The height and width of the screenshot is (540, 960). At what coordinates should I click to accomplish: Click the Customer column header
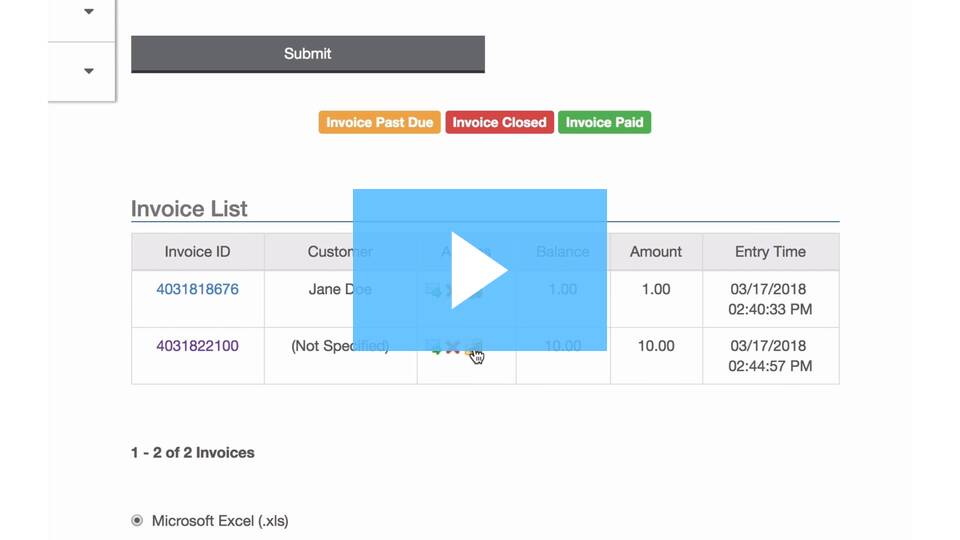(x=340, y=252)
